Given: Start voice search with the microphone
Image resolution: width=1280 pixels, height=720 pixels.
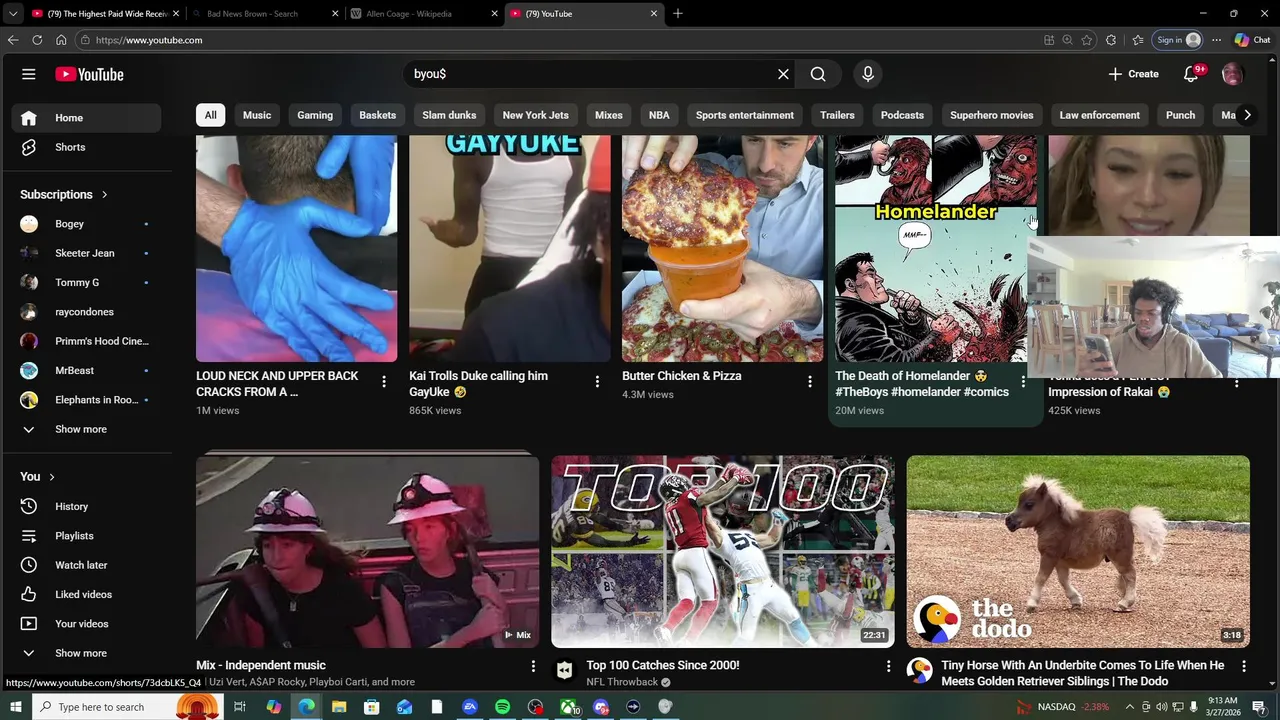Looking at the screenshot, I should [868, 74].
